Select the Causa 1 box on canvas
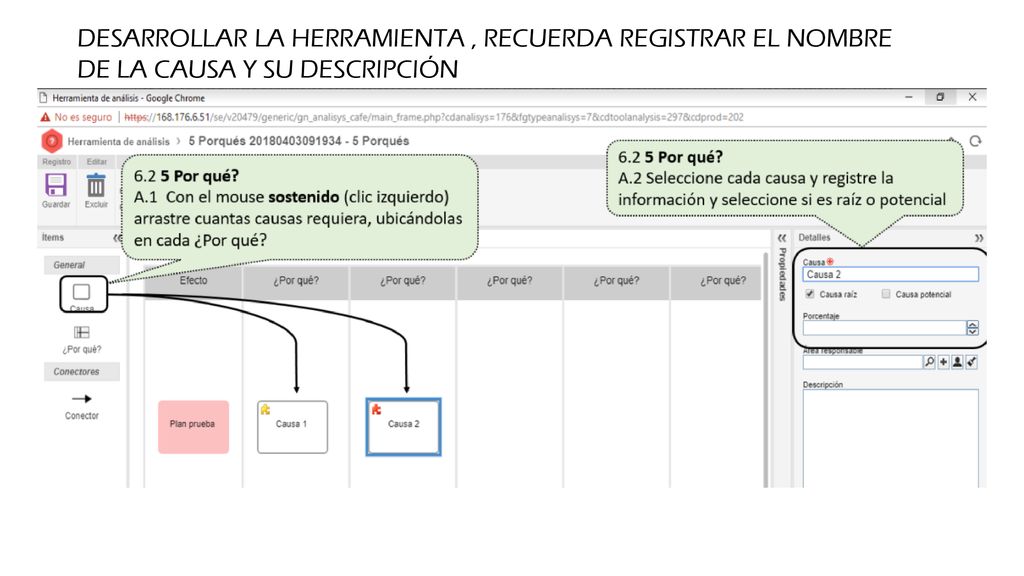Screen dimensions: 1024x576 (293, 426)
